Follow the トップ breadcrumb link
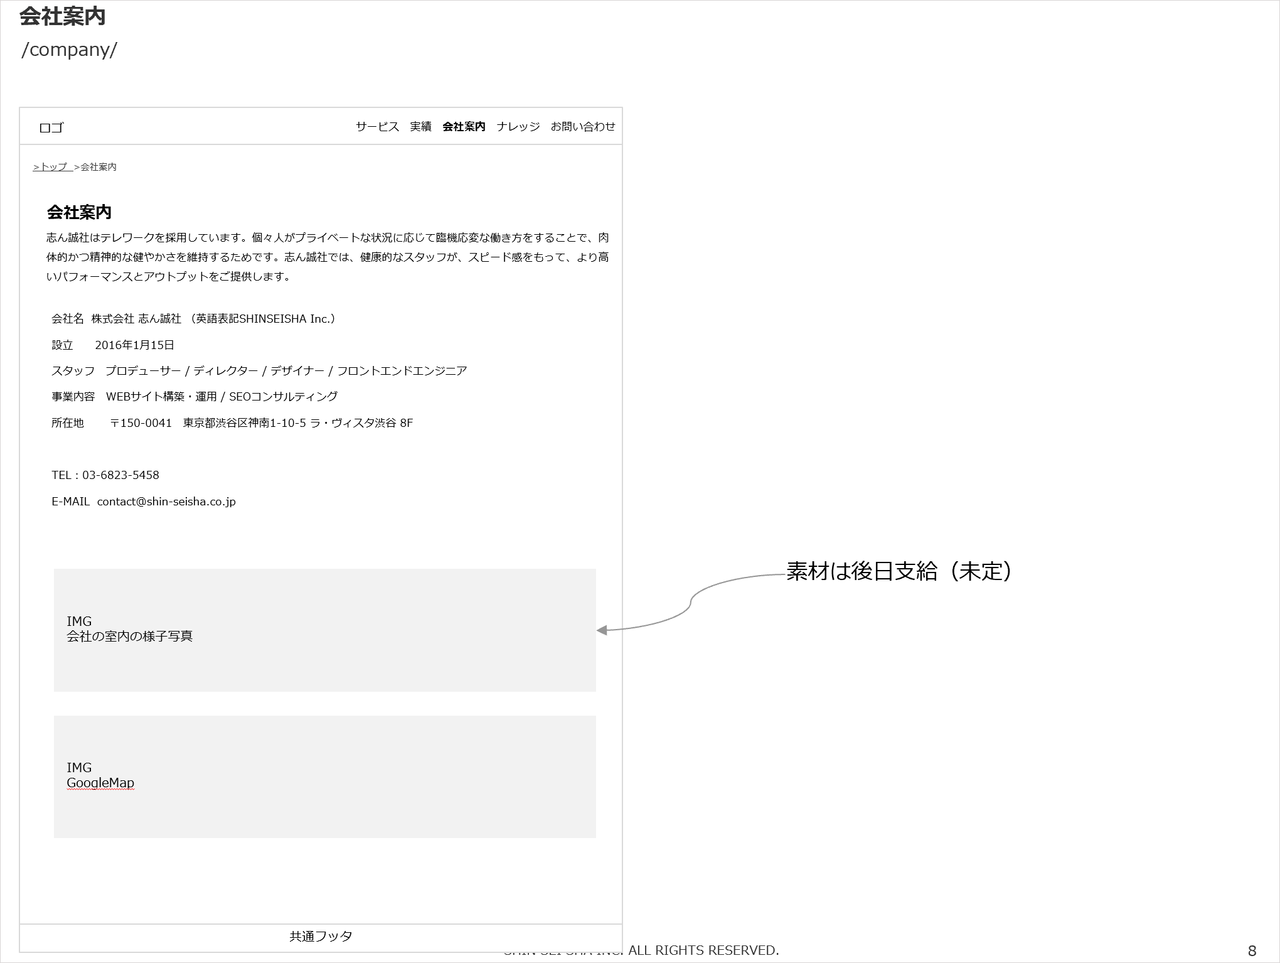1280x963 pixels. 52,167
